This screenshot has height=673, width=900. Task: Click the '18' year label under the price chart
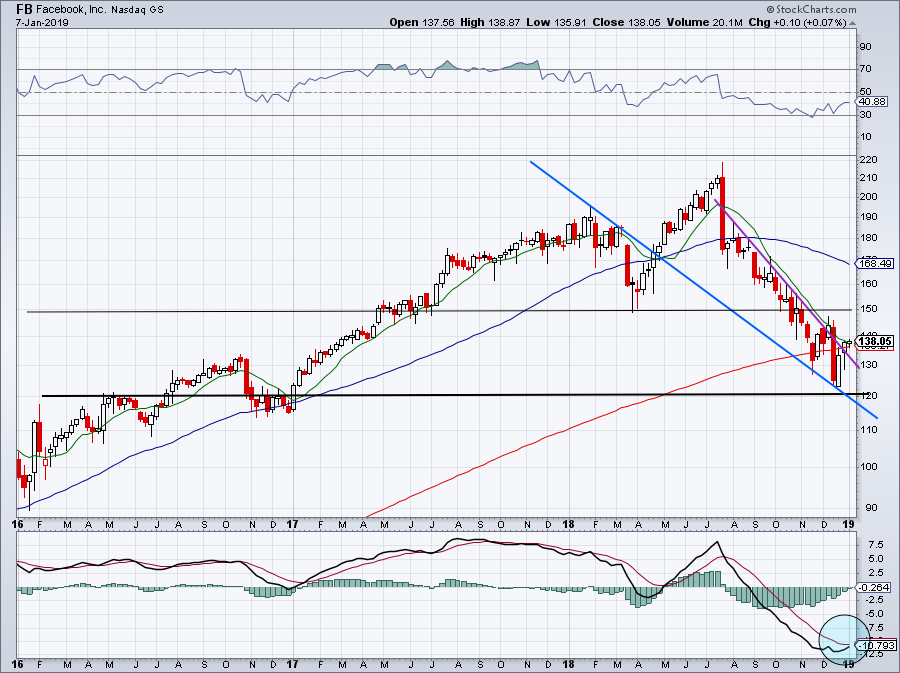(x=568, y=524)
